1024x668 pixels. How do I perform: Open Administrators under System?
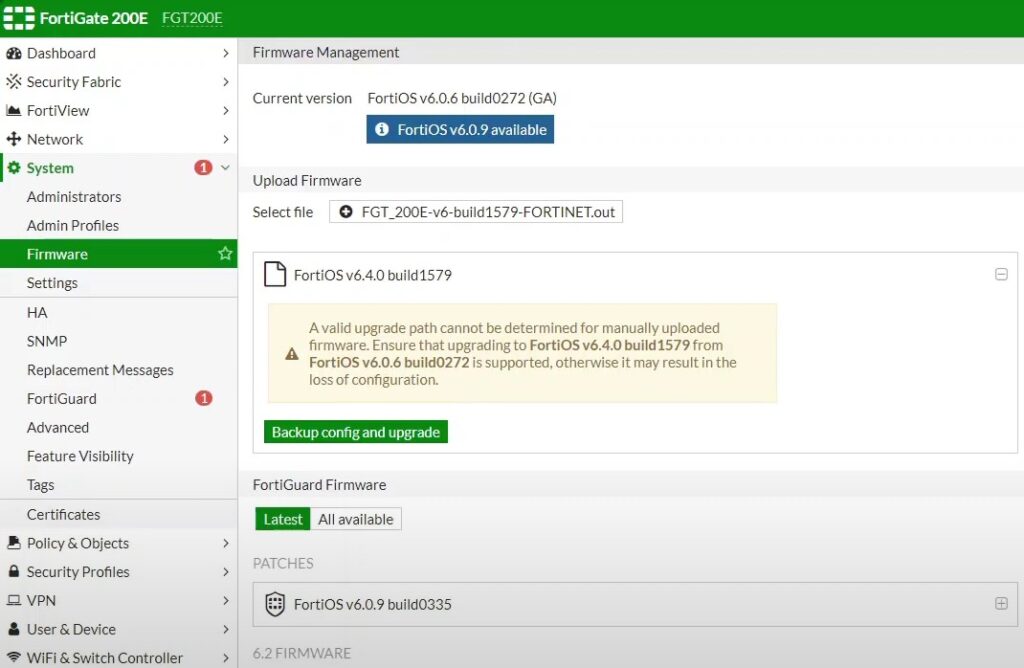click(x=119, y=197)
